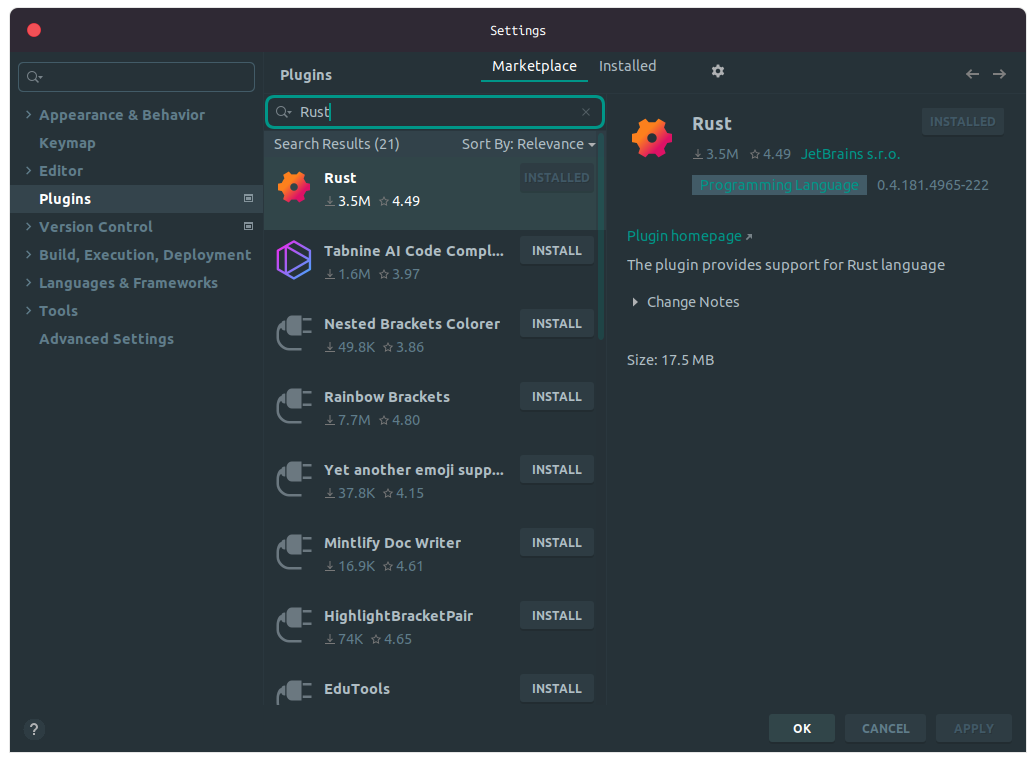The height and width of the screenshot is (762, 1036).
Task: Expand Build, Execution, Deployment settings
Action: click(x=28, y=254)
